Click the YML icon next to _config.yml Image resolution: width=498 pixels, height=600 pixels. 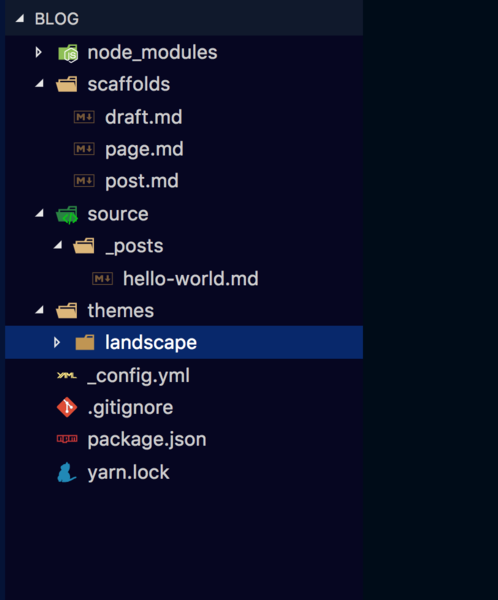coord(67,375)
